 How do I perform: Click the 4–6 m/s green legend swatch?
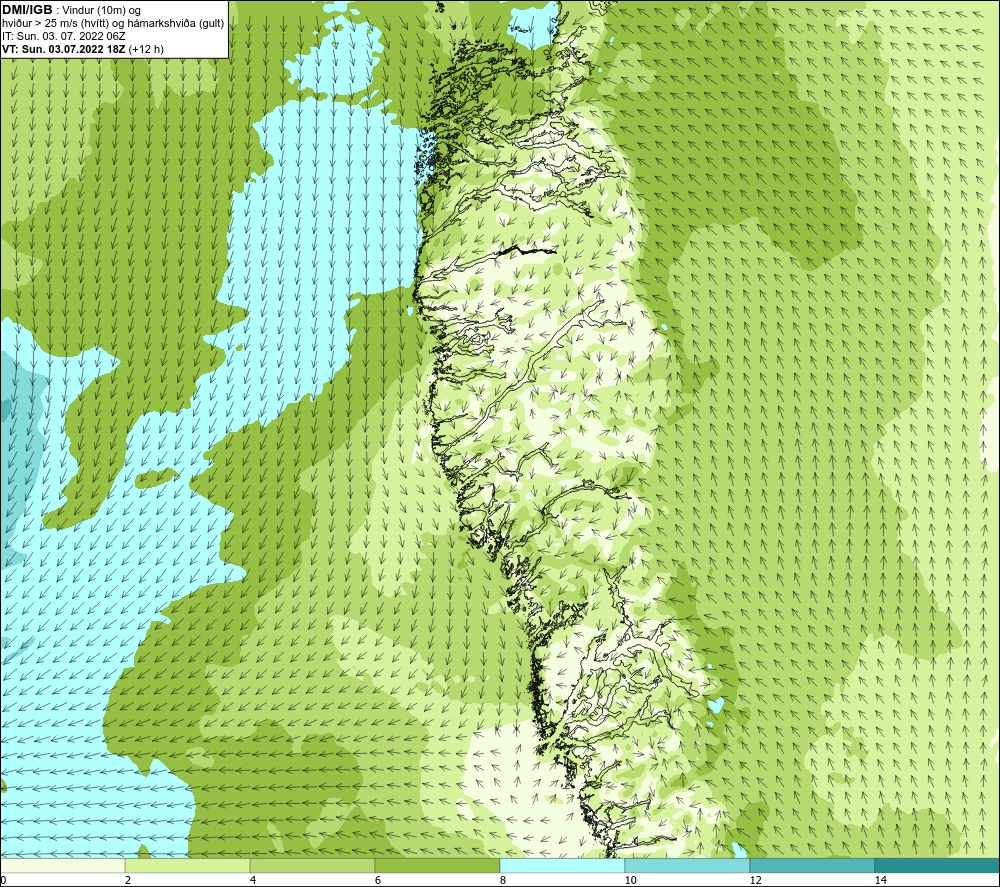312,865
